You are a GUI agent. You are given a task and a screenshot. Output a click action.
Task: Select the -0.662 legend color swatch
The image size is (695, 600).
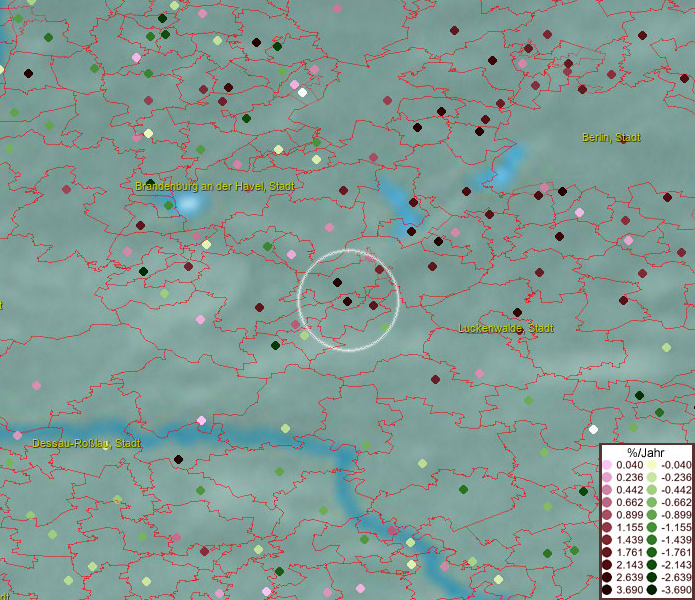(x=652, y=503)
